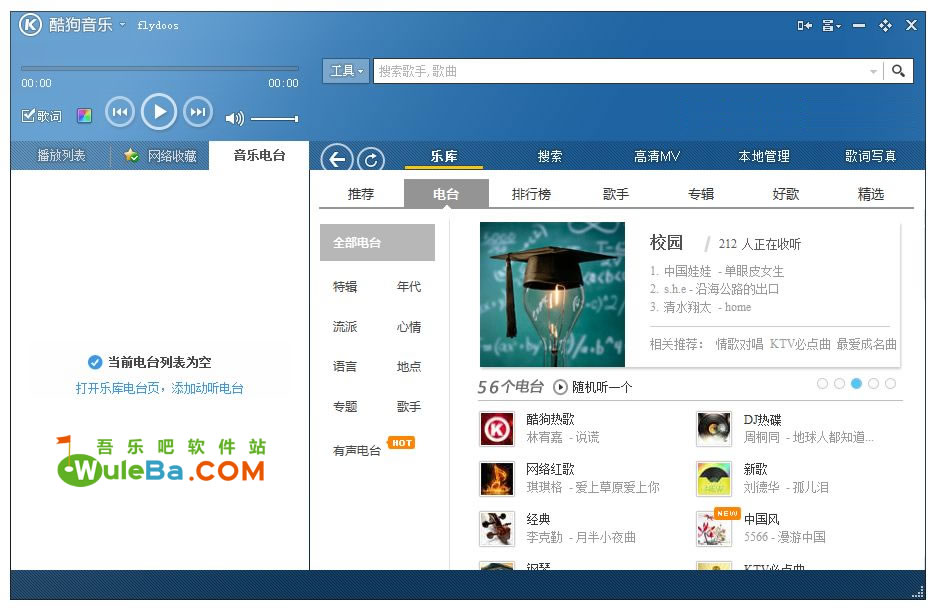Viewport: 935px width, 615px height.
Task: Choose the 心情 radio category
Action: pos(409,326)
